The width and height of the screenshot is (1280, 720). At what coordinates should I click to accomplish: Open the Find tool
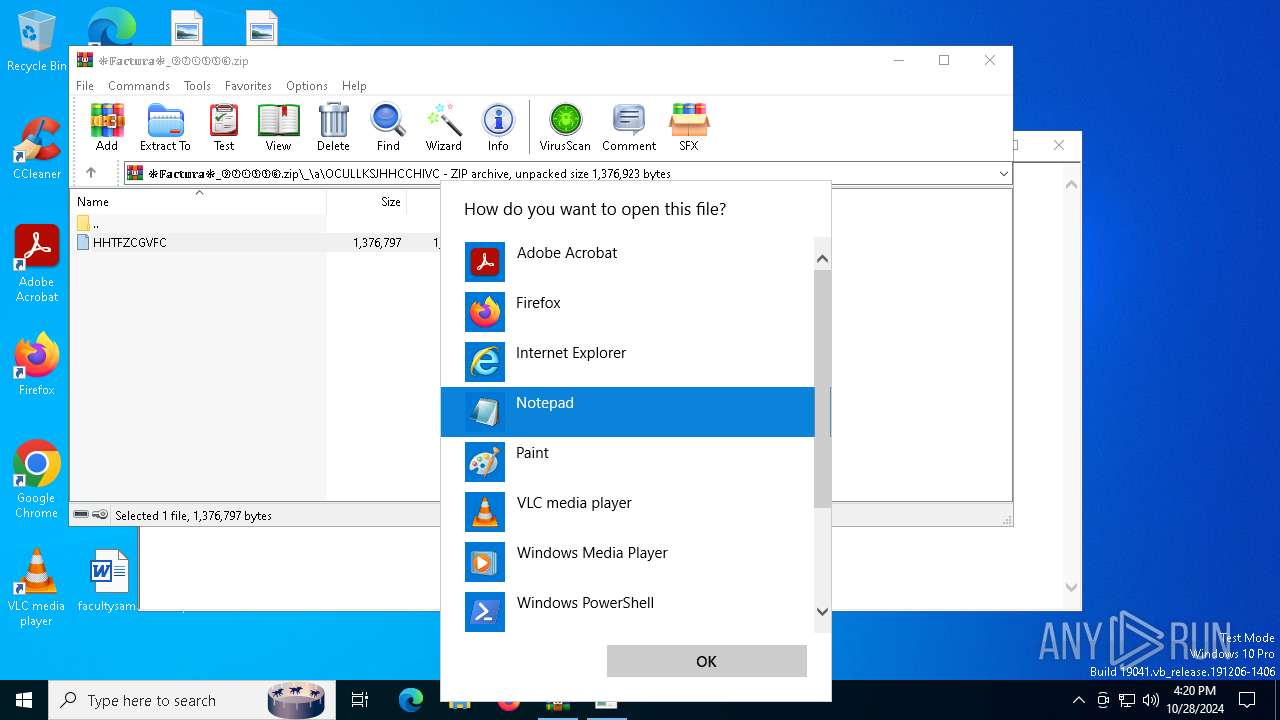click(x=388, y=127)
